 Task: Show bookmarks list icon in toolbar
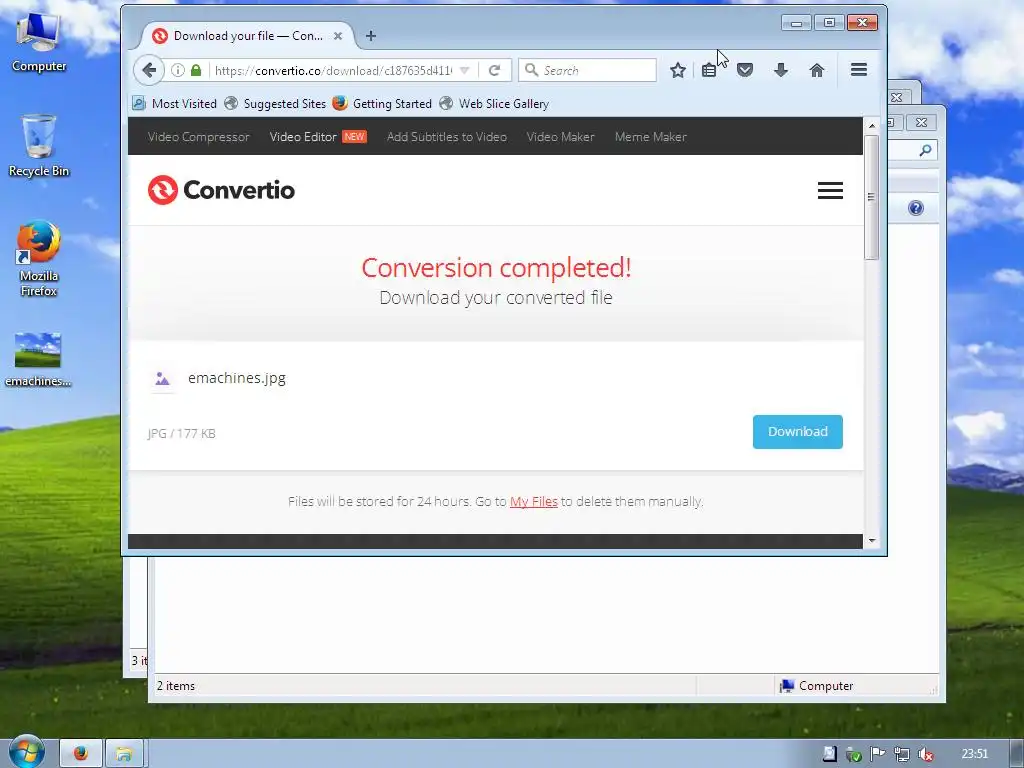[709, 70]
